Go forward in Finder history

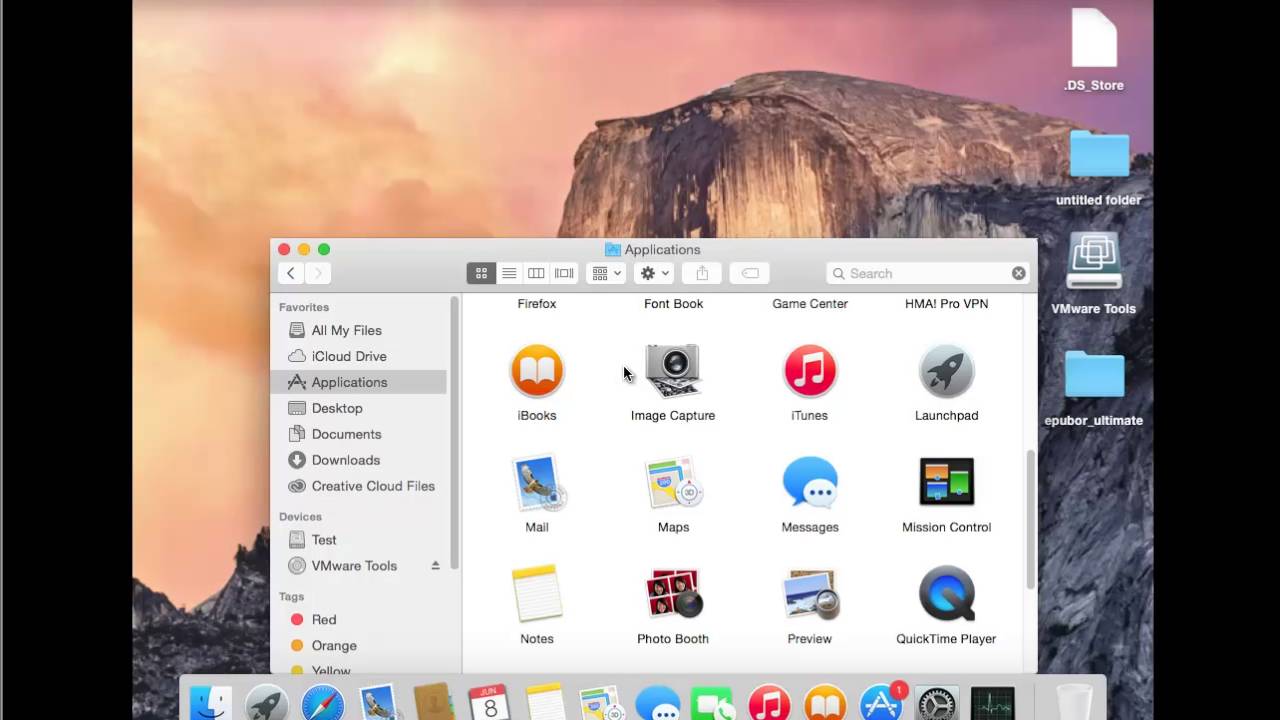point(318,273)
